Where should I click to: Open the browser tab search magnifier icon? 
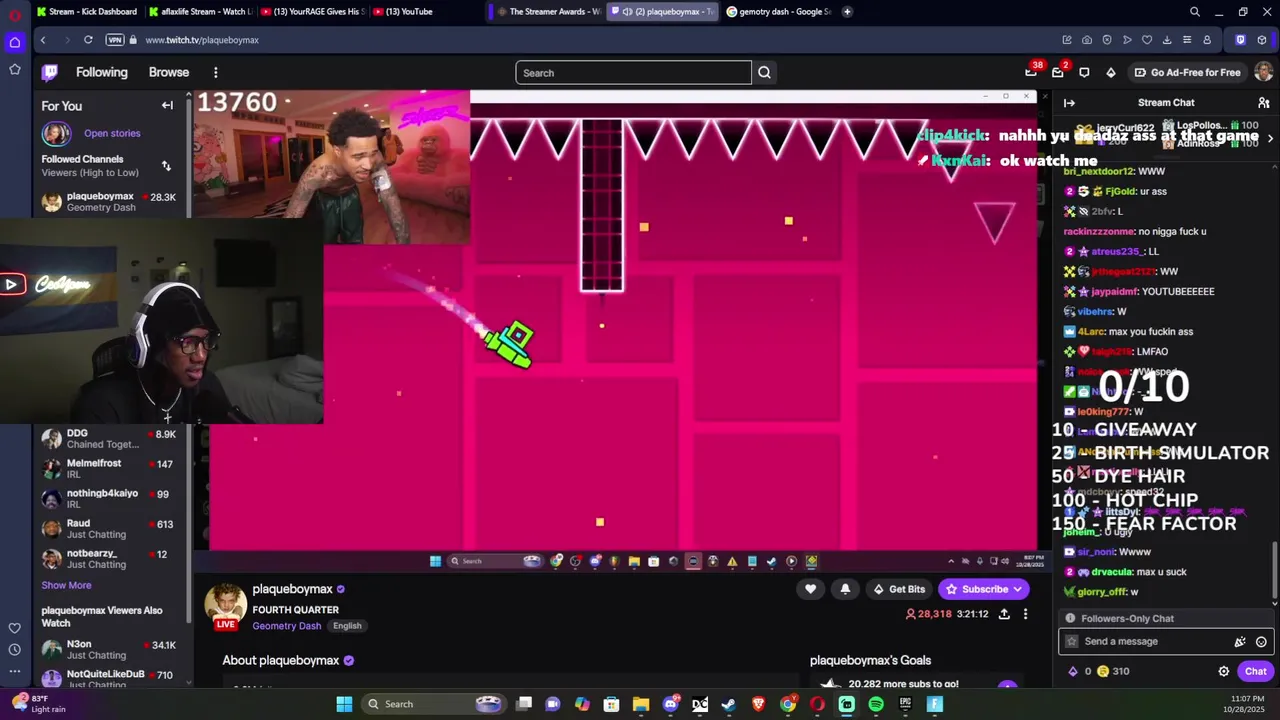tap(1194, 12)
